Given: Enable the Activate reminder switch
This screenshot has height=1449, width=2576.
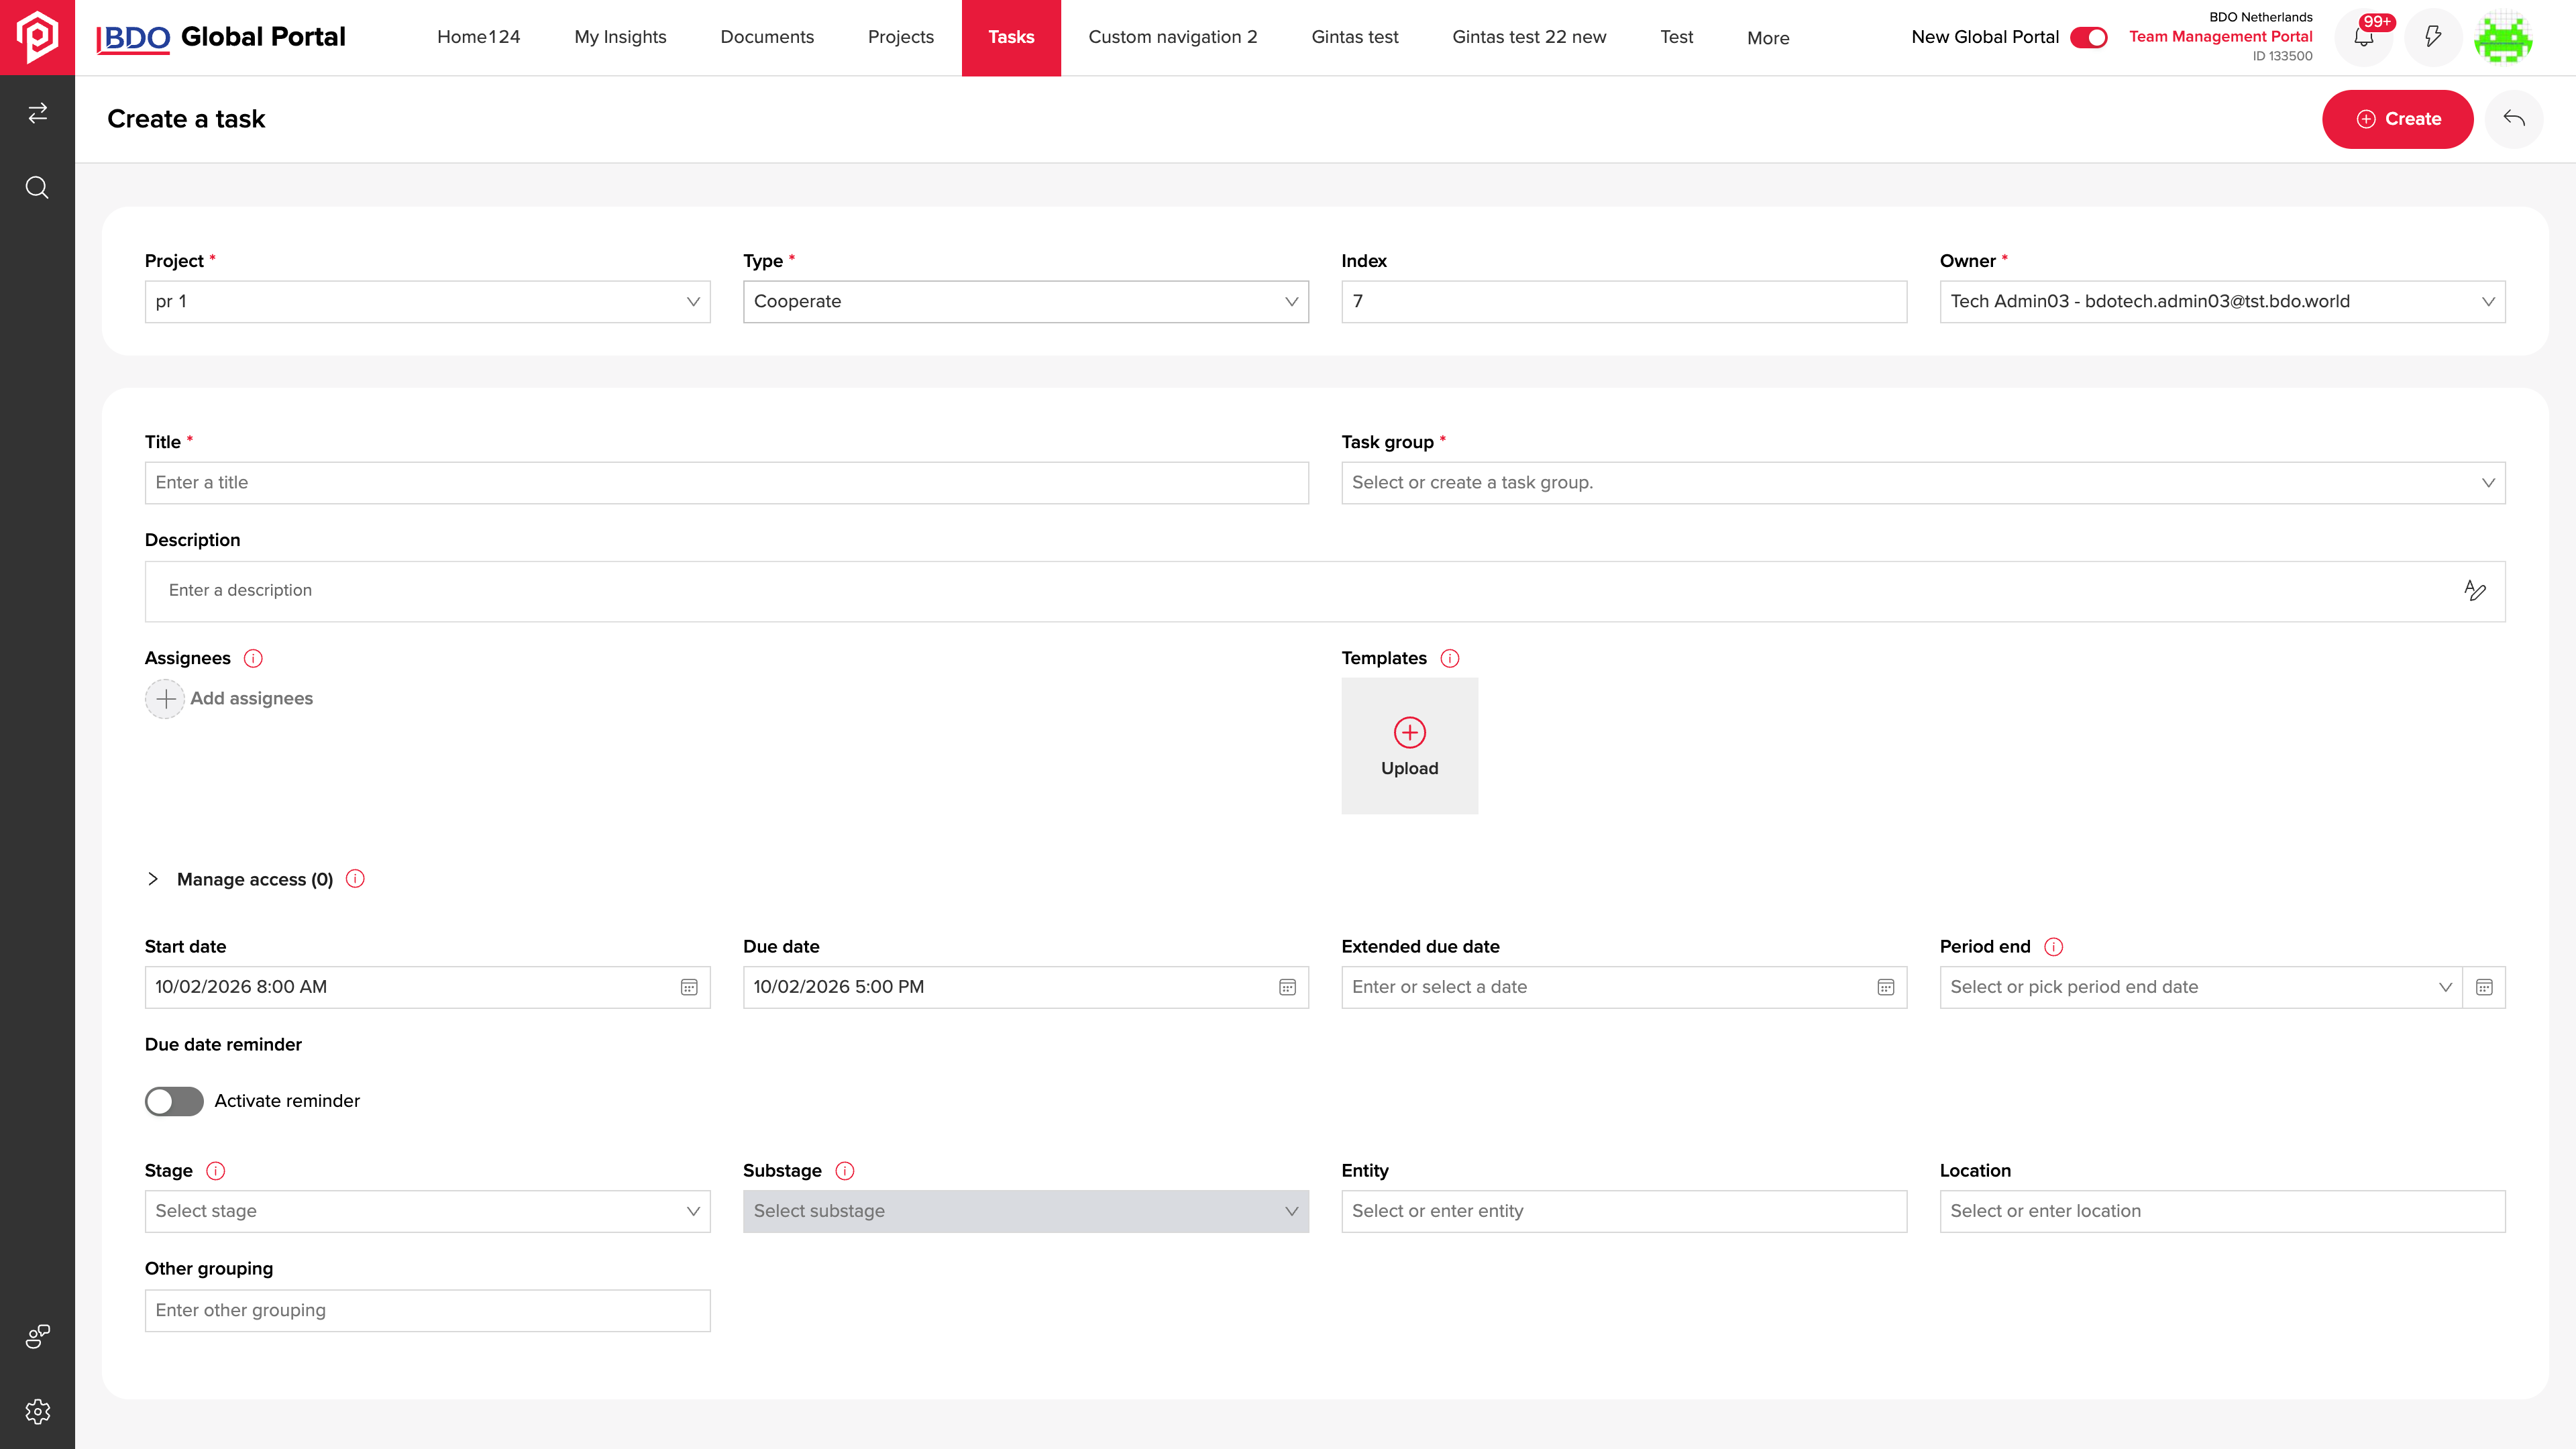Looking at the screenshot, I should click(x=174, y=1101).
